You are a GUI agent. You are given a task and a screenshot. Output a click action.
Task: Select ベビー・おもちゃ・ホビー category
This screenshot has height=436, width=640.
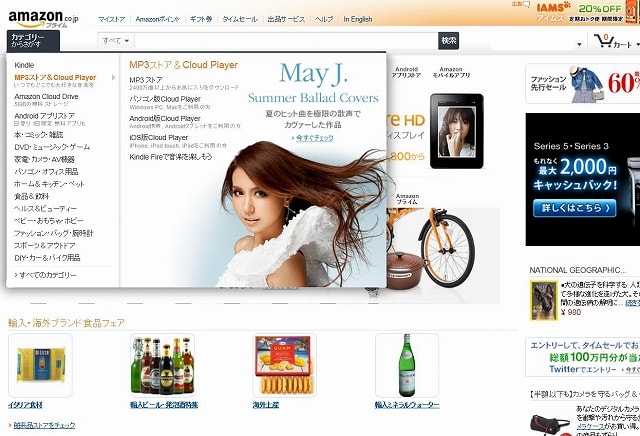(x=49, y=221)
